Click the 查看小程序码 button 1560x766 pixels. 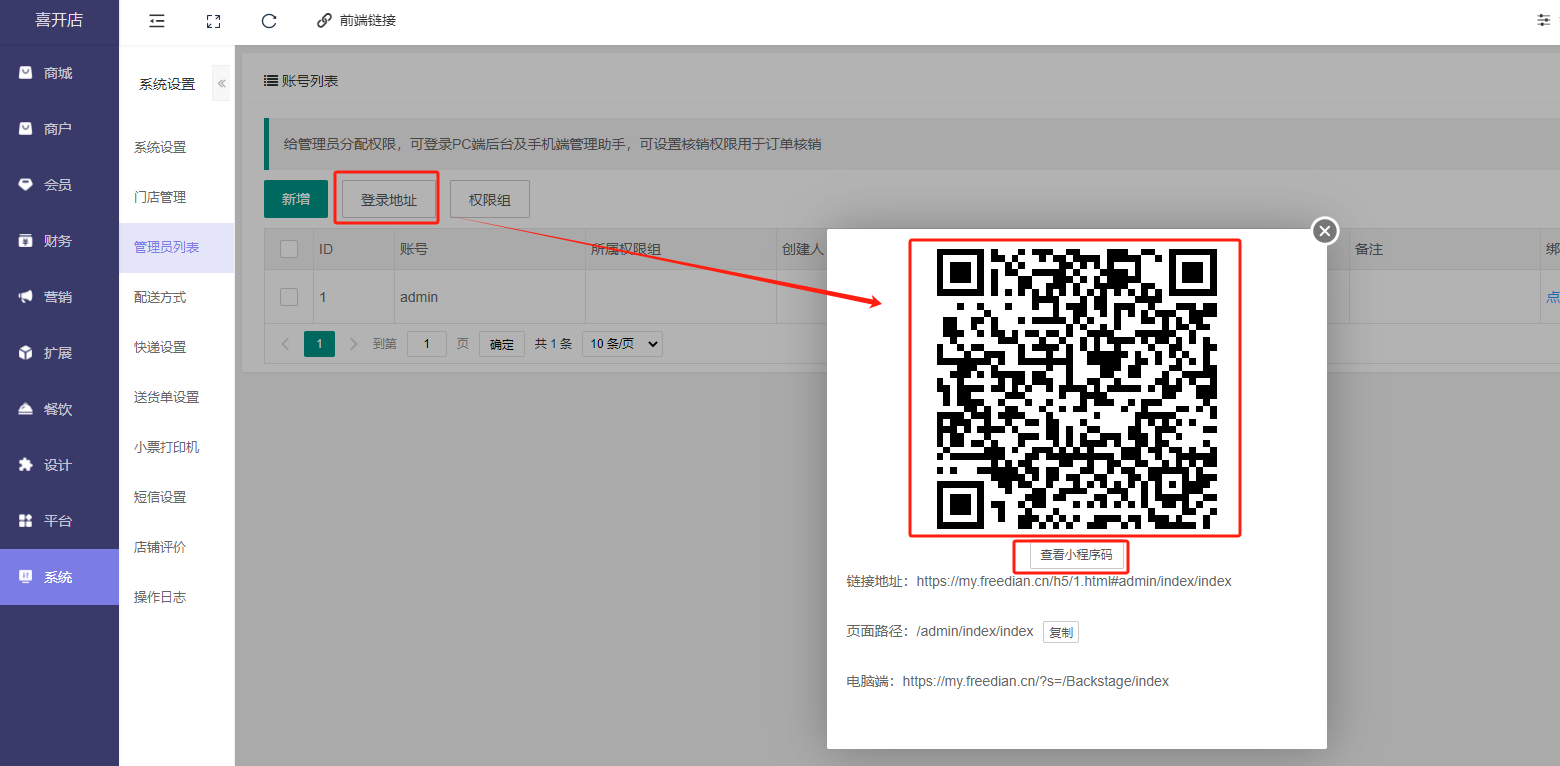[x=1076, y=555]
